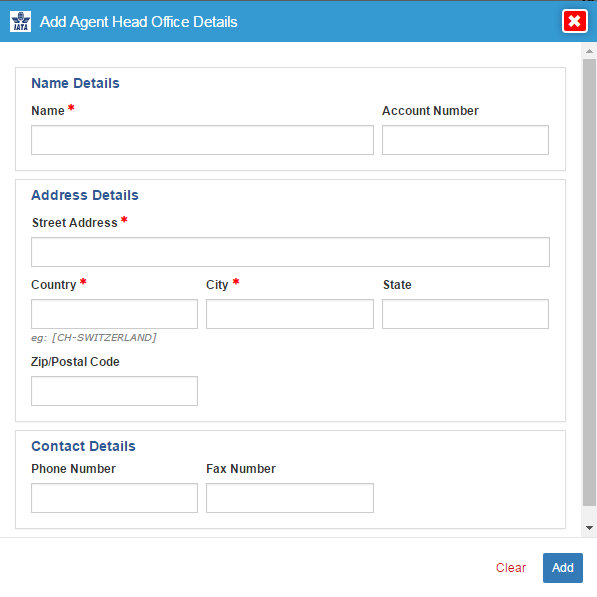597x597 pixels.
Task: Select the Zip/Postal Code field
Action: click(x=114, y=391)
